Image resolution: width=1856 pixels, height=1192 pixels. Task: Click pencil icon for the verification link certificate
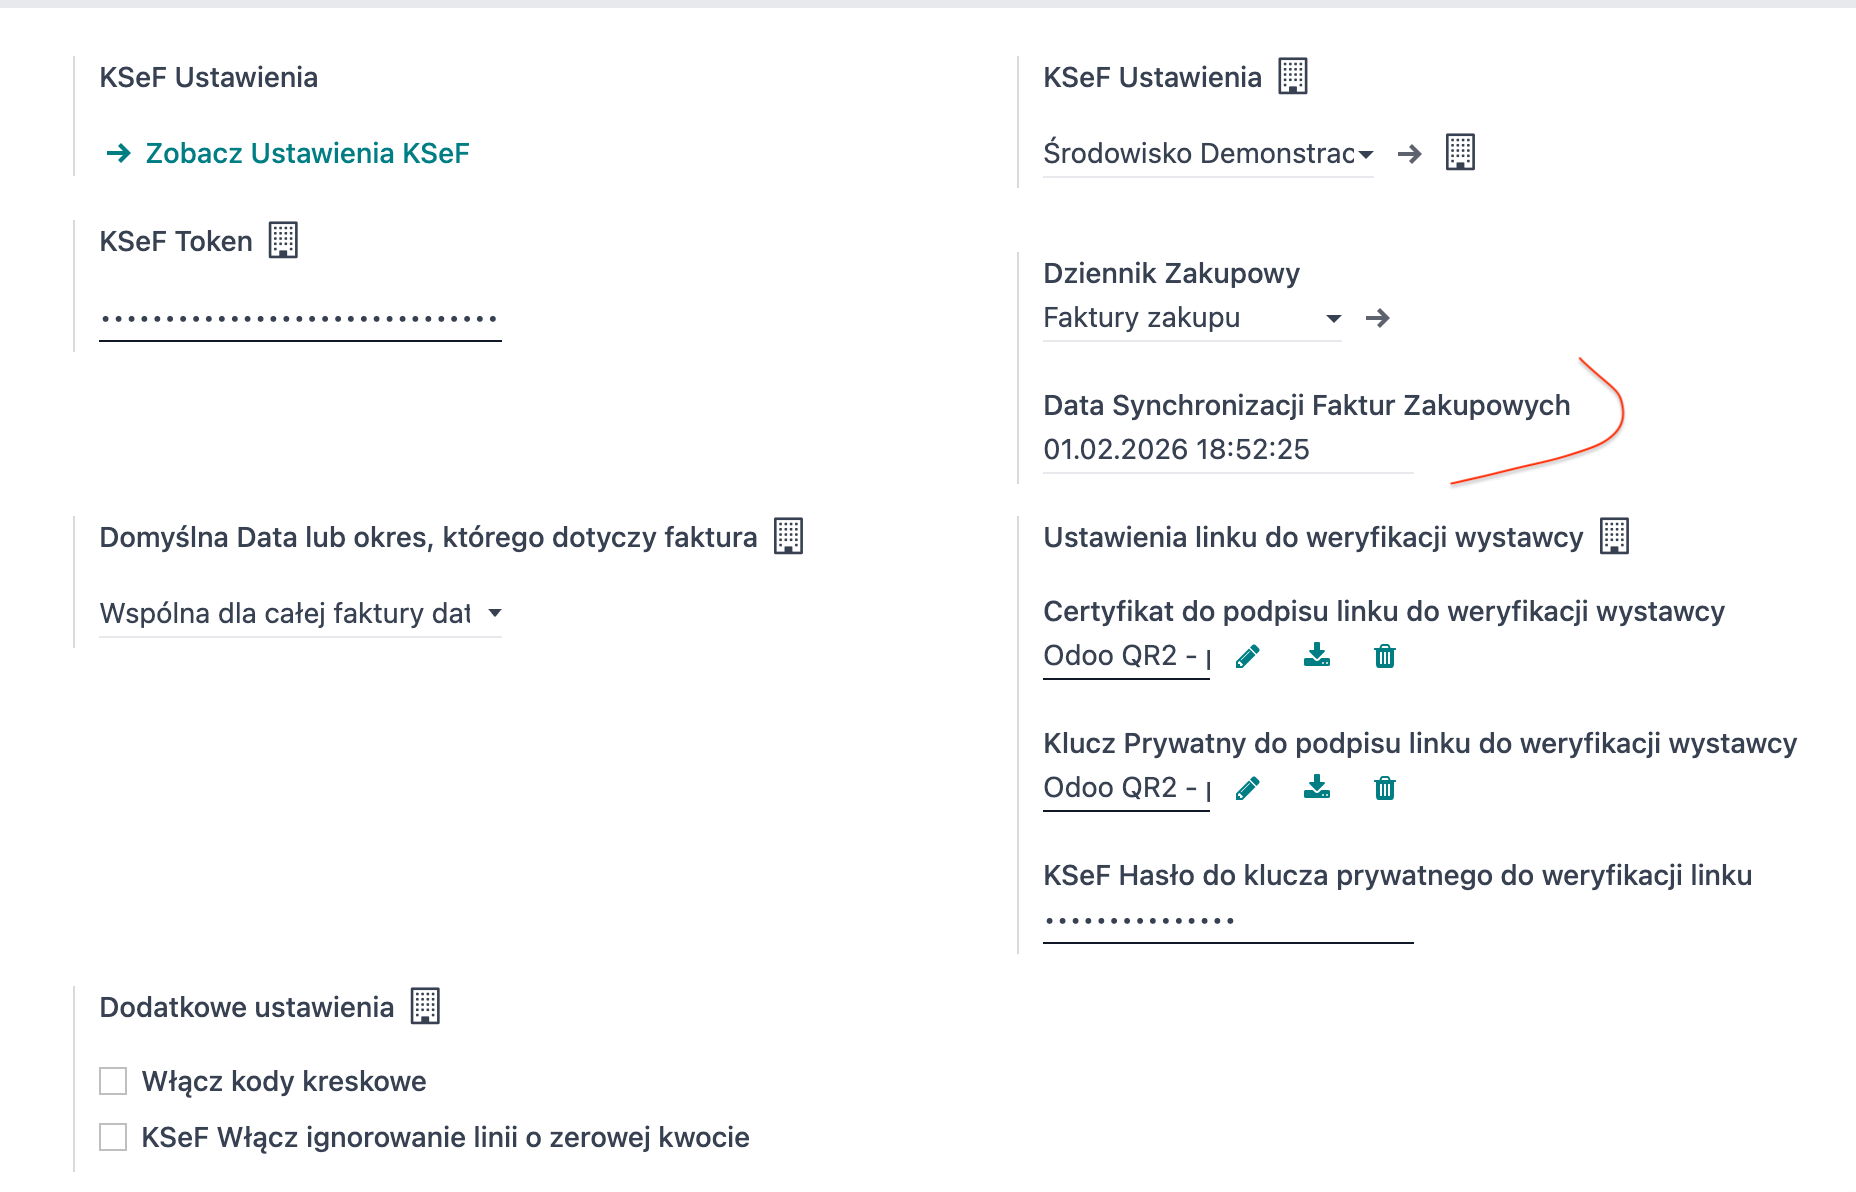coord(1247,657)
